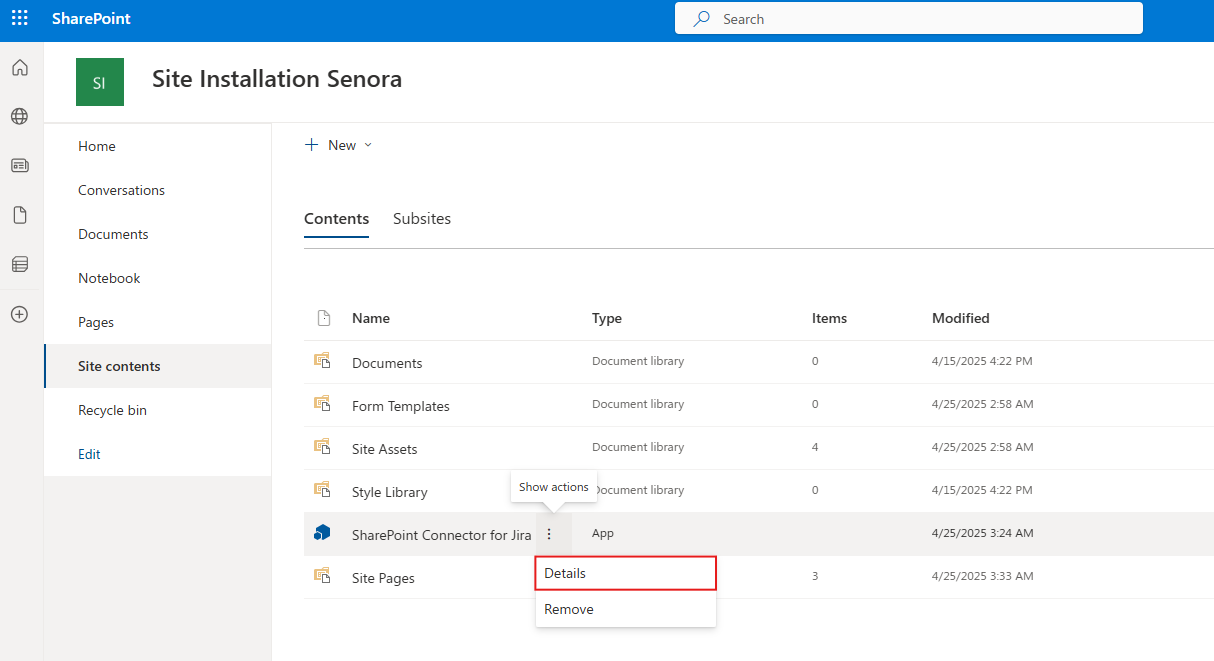This screenshot has height=661, width=1214.
Task: Open the app launcher waffle icon
Action: click(x=20, y=19)
